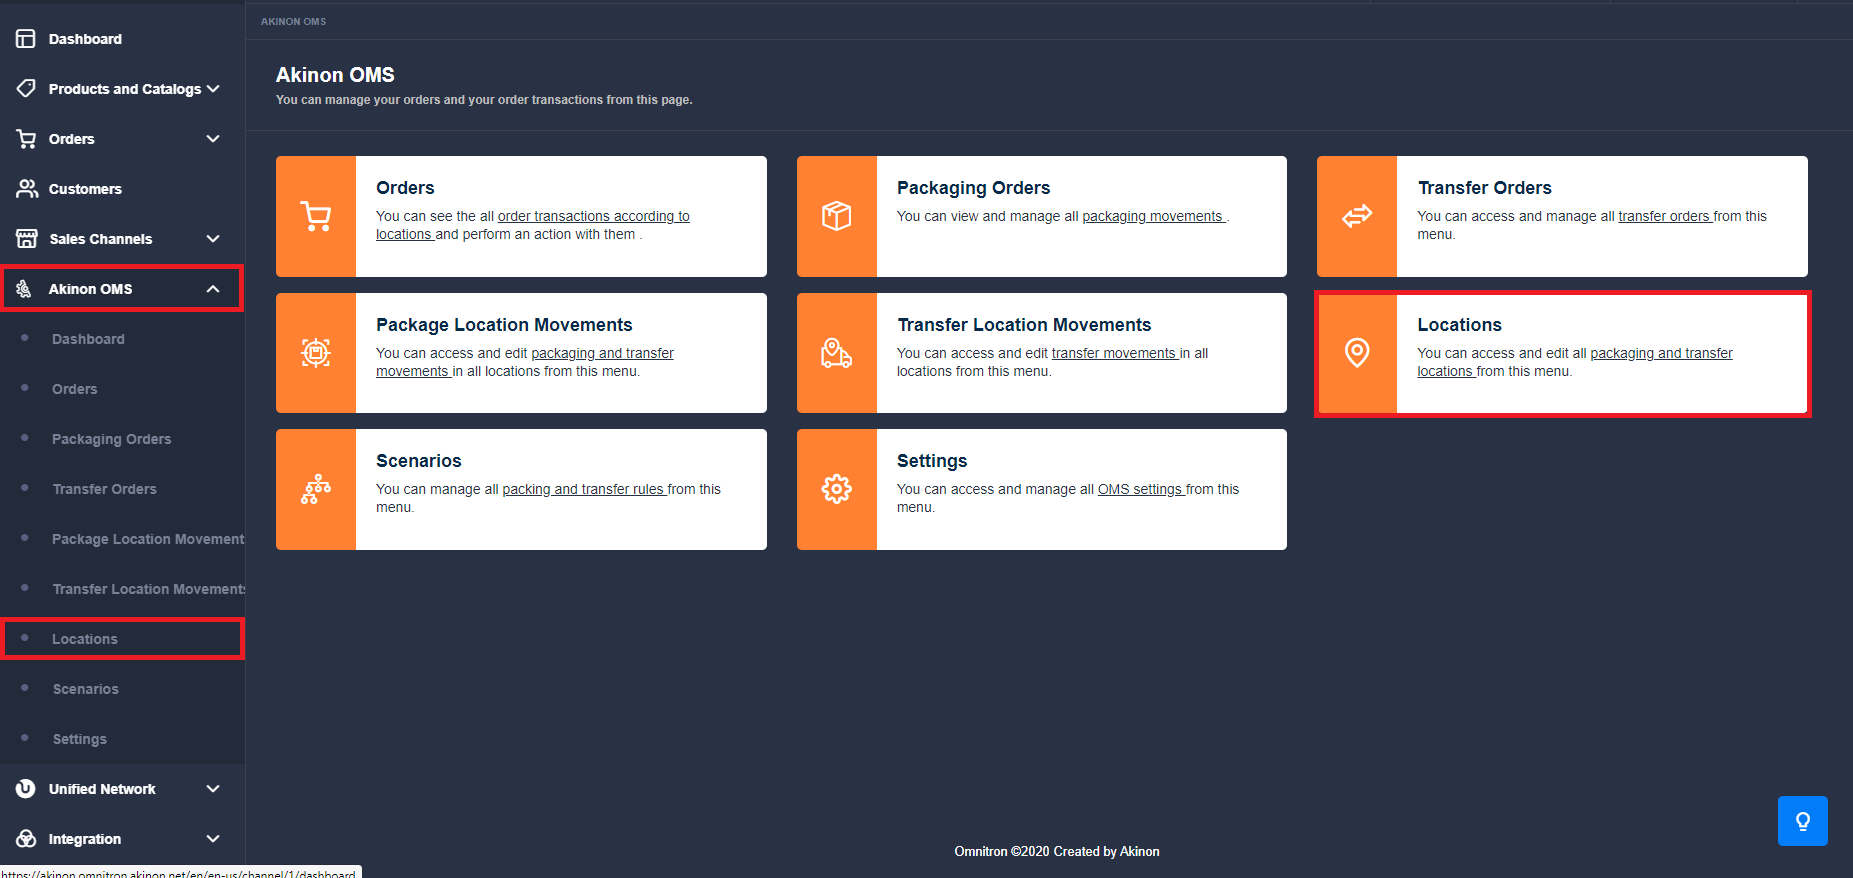Expand the Integration menu chevron

tap(213, 839)
